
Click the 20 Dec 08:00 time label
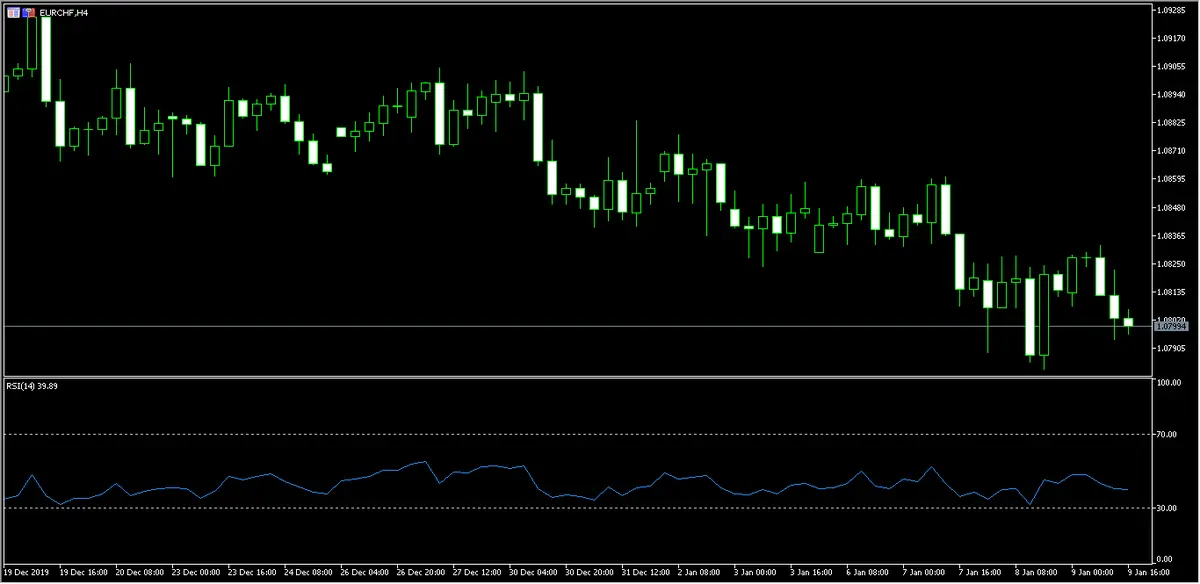coord(139,573)
